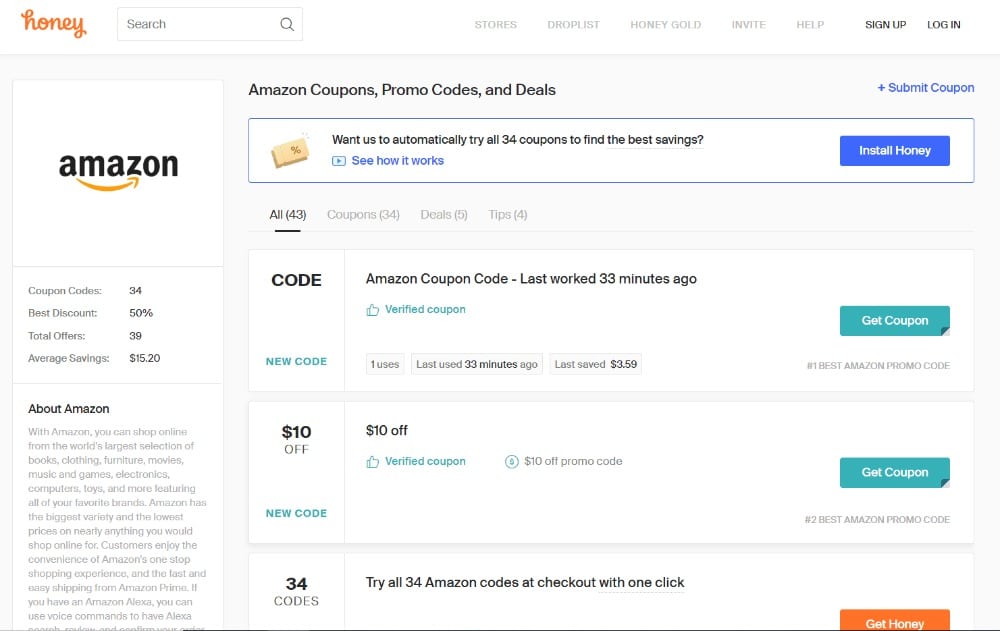Select the Deals (5) tab
The image size is (1000, 631).
[443, 215]
